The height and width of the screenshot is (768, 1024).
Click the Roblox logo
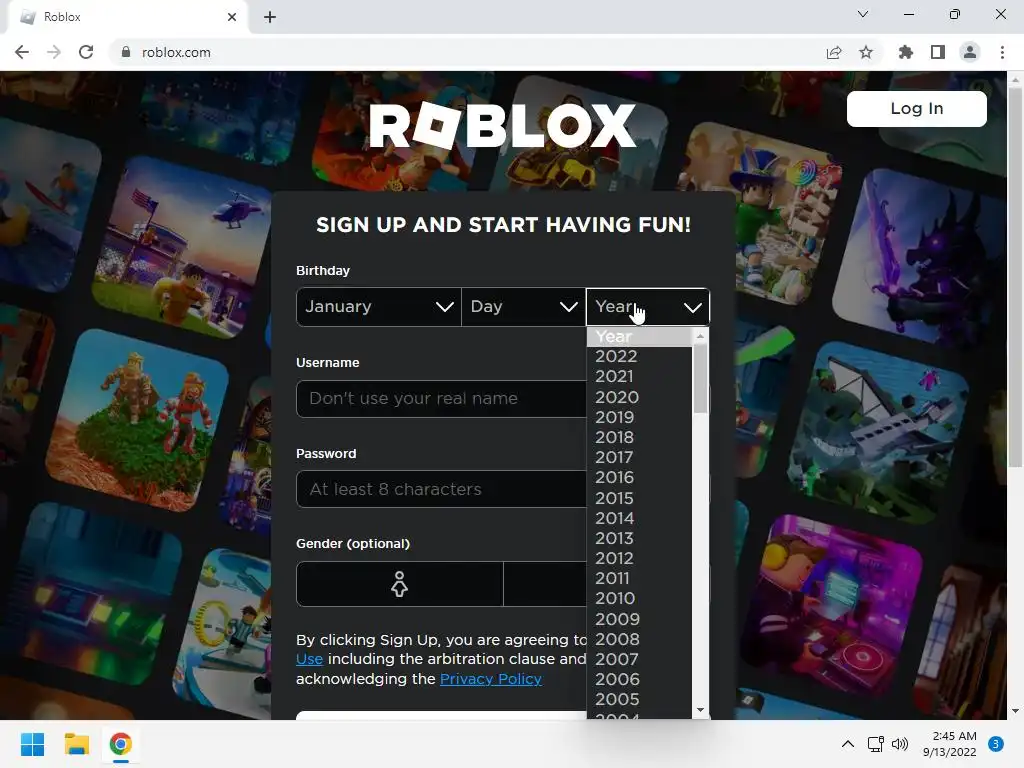click(x=502, y=125)
